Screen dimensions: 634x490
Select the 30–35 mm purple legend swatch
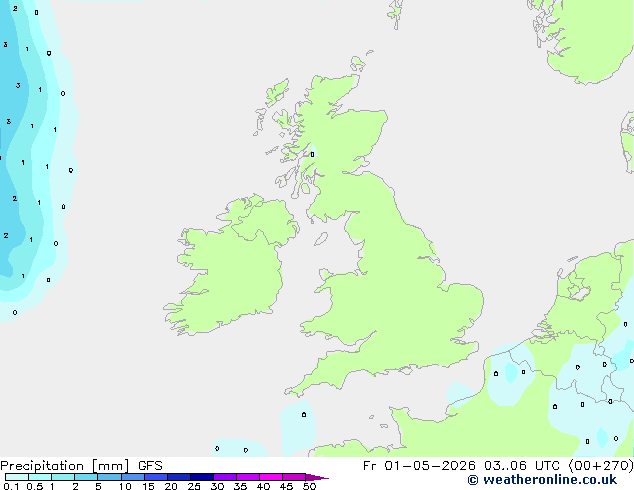(225, 477)
